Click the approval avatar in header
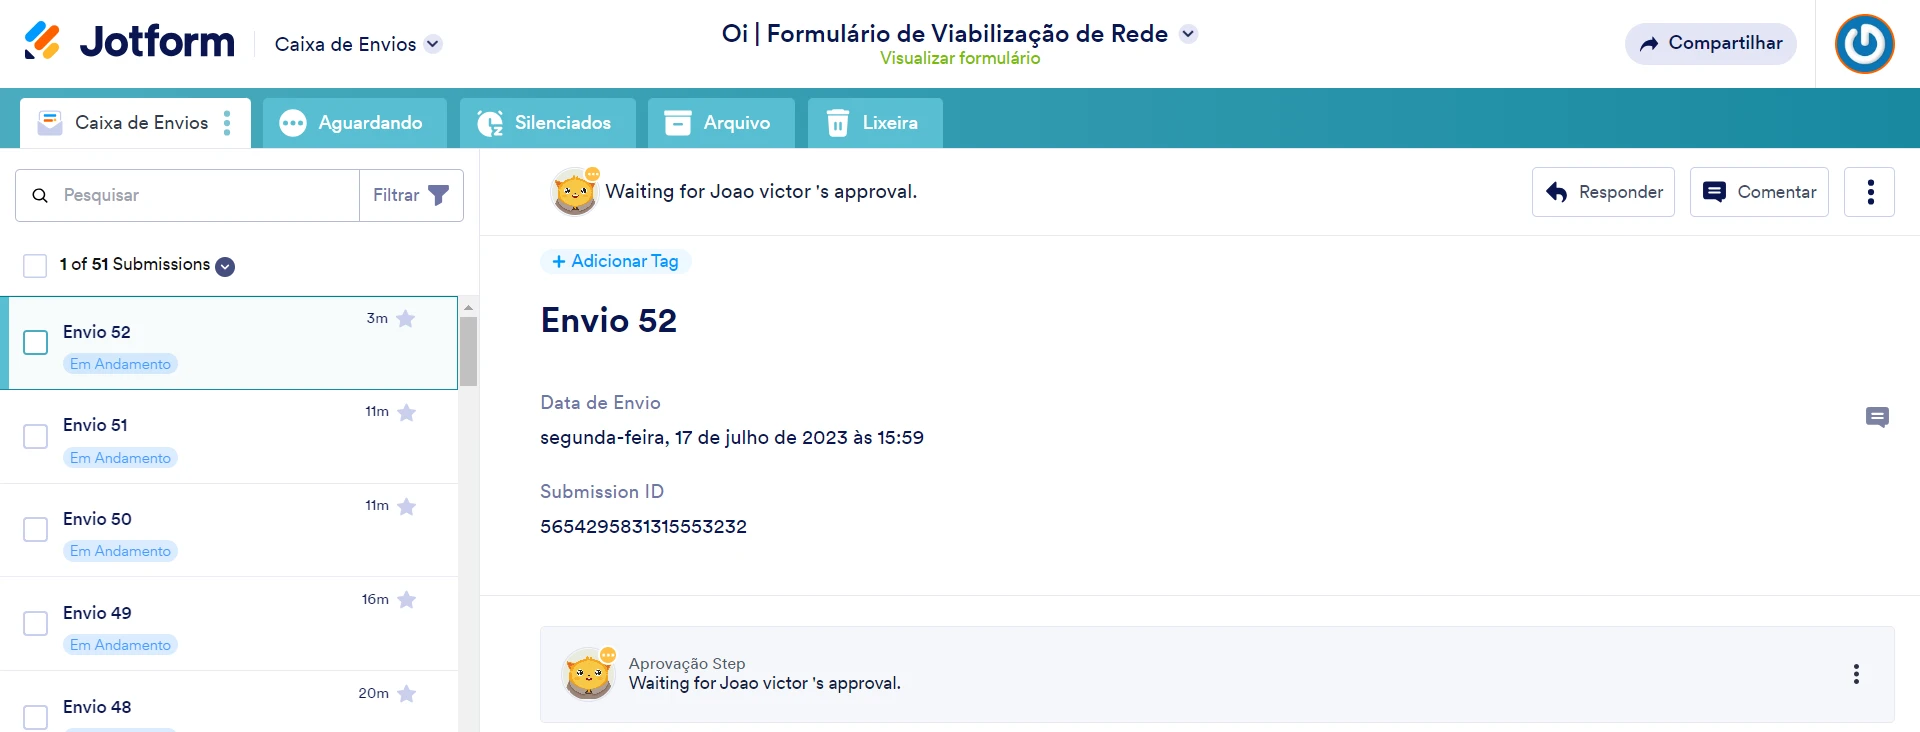 coord(575,191)
